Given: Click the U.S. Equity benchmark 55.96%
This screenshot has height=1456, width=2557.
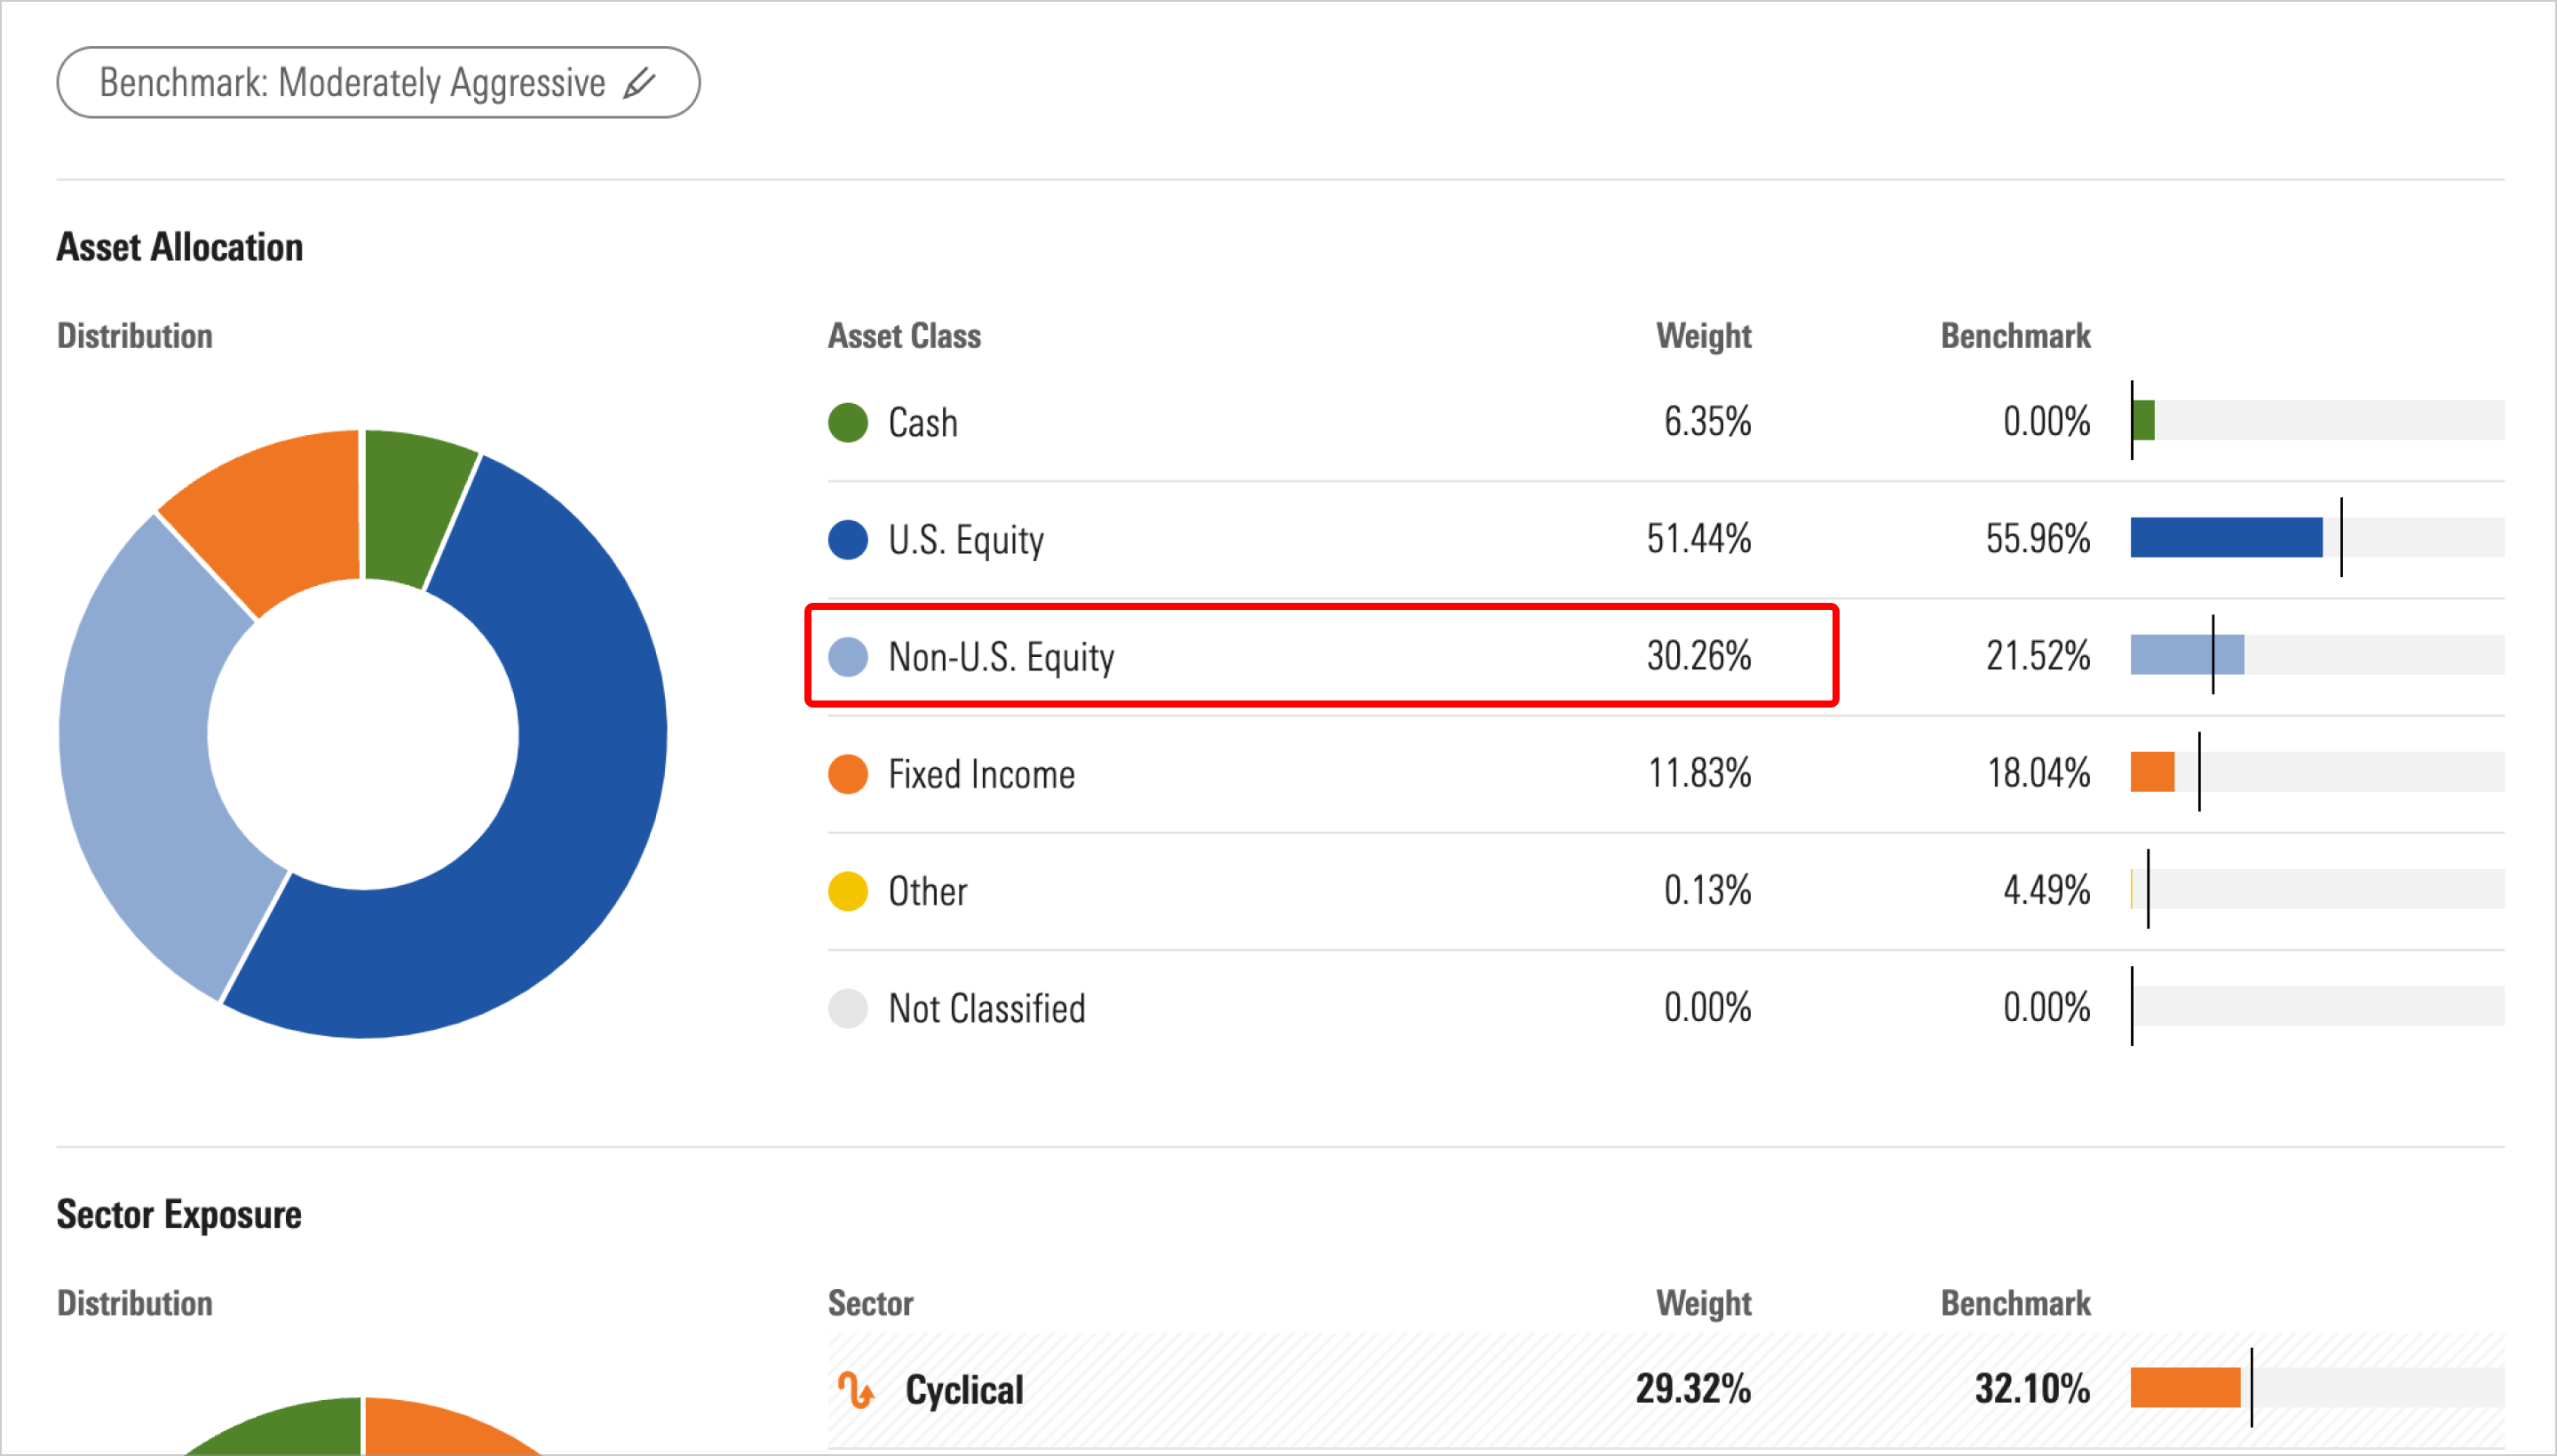Looking at the screenshot, I should tap(2038, 539).
